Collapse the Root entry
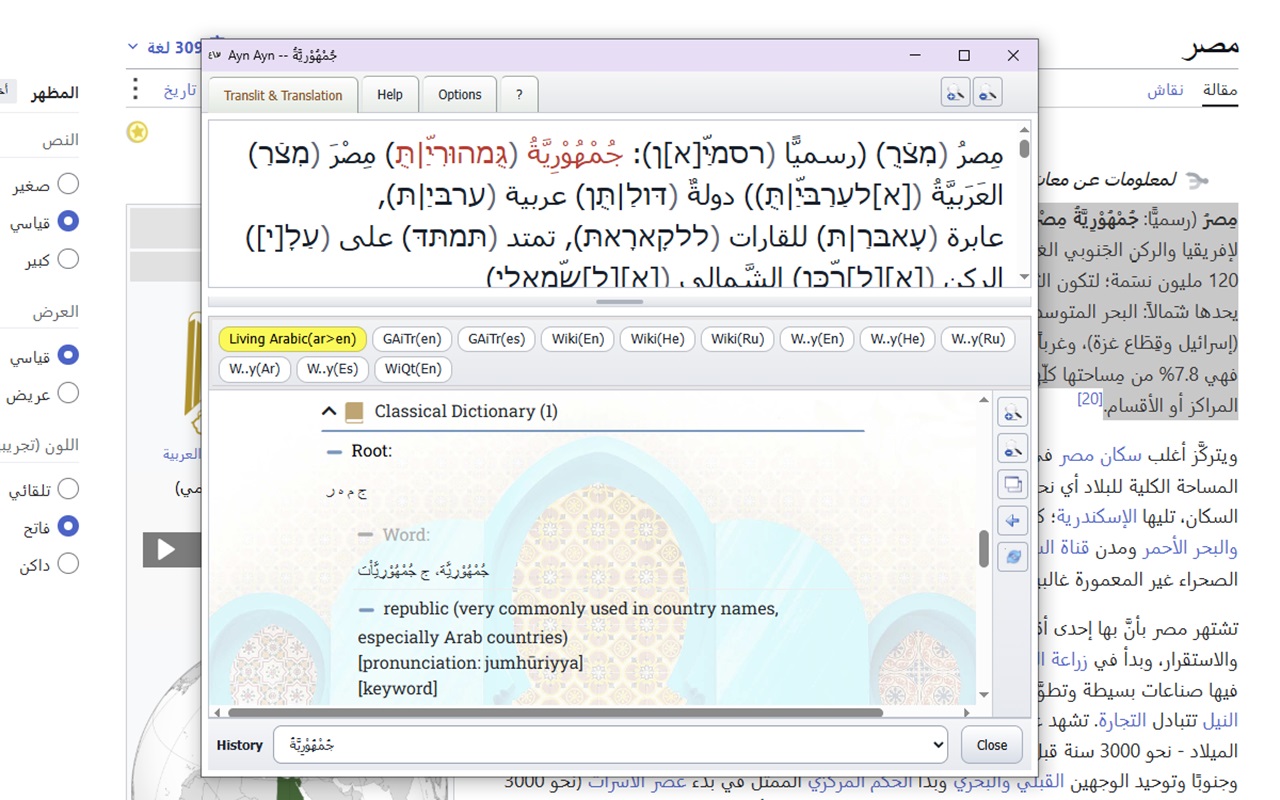This screenshot has width=1280, height=800. (334, 452)
